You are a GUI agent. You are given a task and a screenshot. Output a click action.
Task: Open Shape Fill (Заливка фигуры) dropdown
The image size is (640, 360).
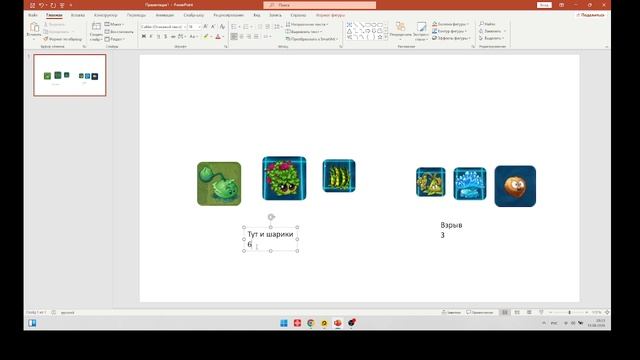pyautogui.click(x=451, y=24)
